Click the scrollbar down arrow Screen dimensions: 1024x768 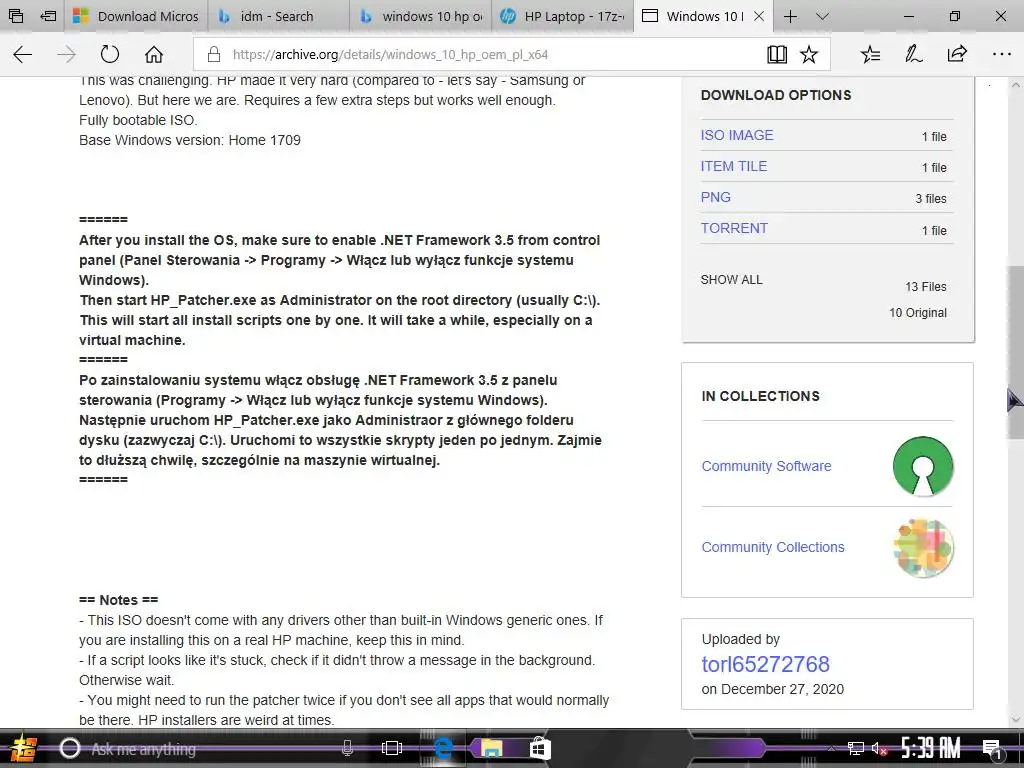click(x=1016, y=720)
